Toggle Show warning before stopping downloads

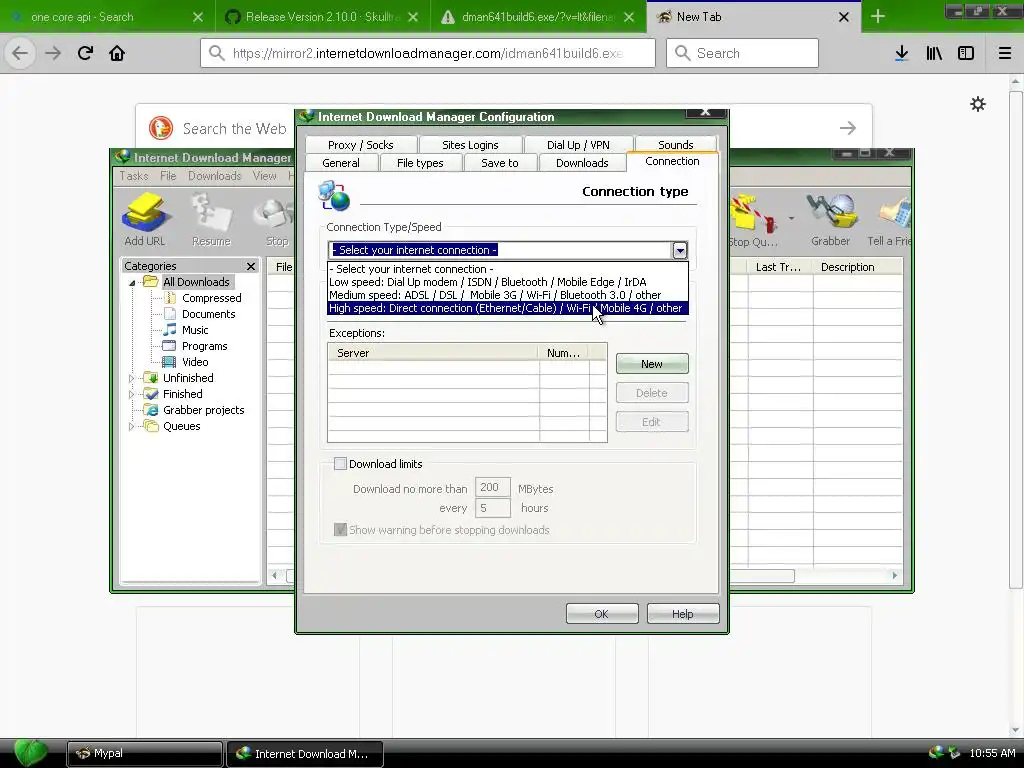(x=340, y=530)
